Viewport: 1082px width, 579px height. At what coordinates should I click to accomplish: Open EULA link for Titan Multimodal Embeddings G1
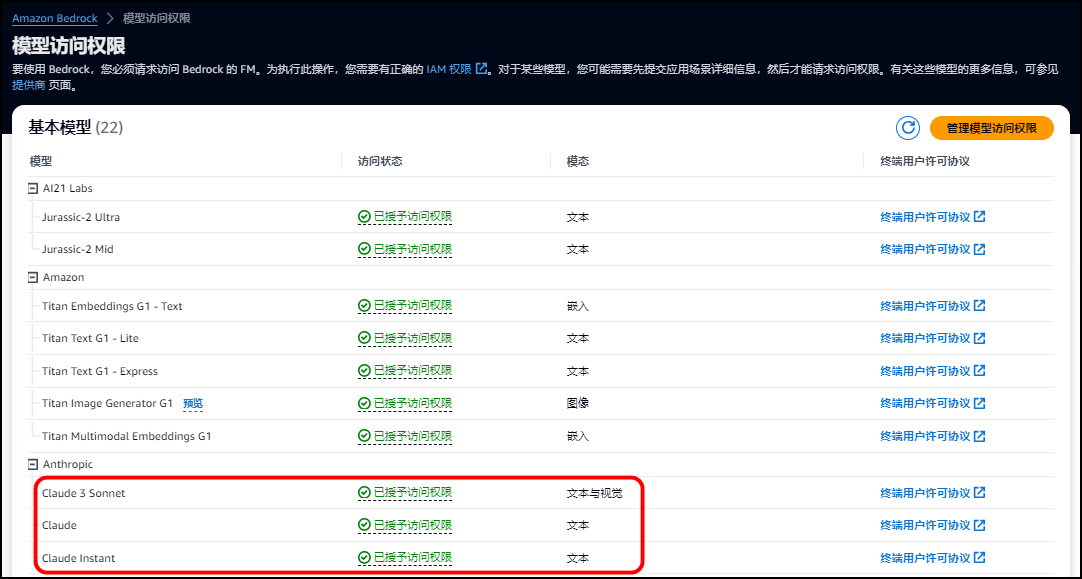tap(933, 436)
